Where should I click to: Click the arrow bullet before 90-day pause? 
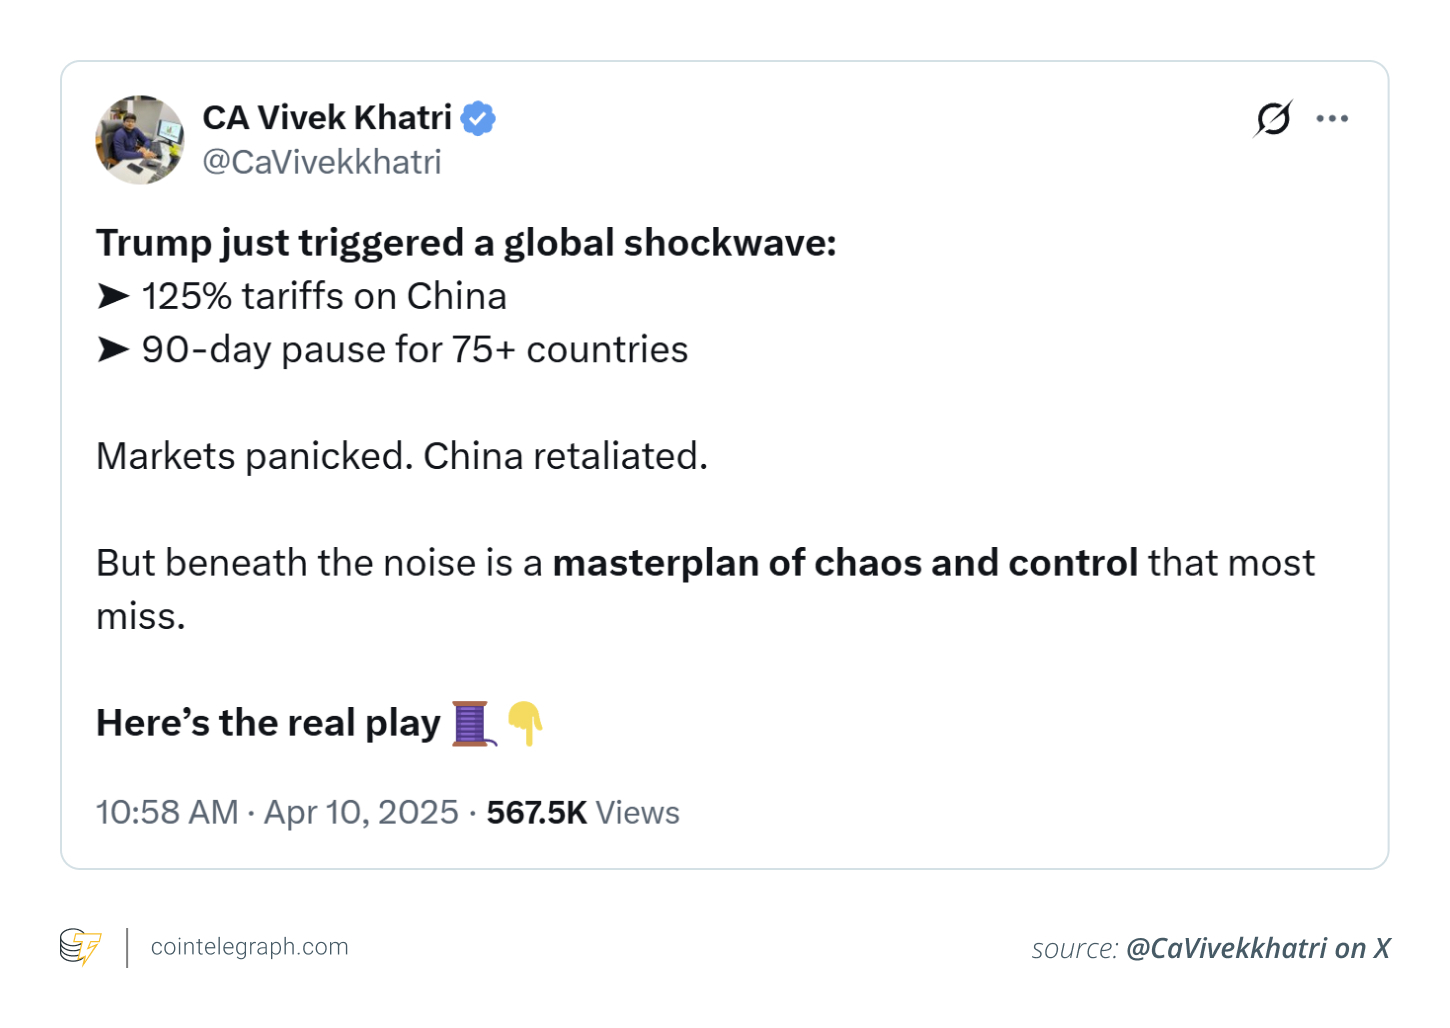(113, 349)
